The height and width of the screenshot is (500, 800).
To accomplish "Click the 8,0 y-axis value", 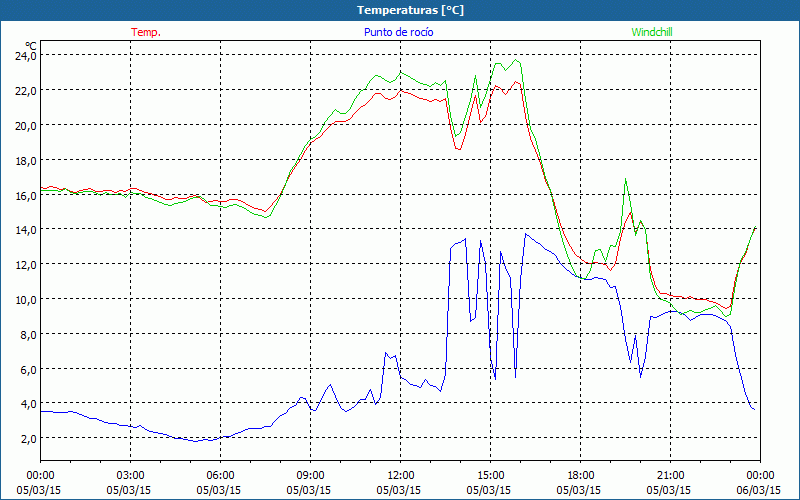I will tap(29, 335).
